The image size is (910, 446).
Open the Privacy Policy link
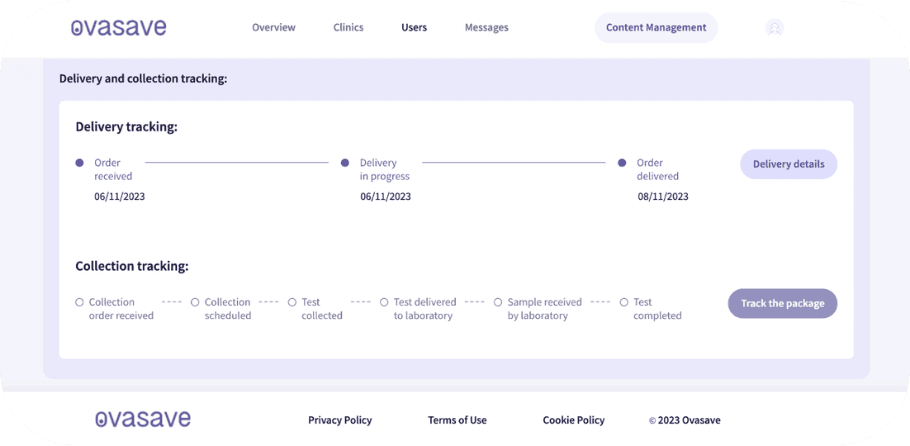pos(339,420)
